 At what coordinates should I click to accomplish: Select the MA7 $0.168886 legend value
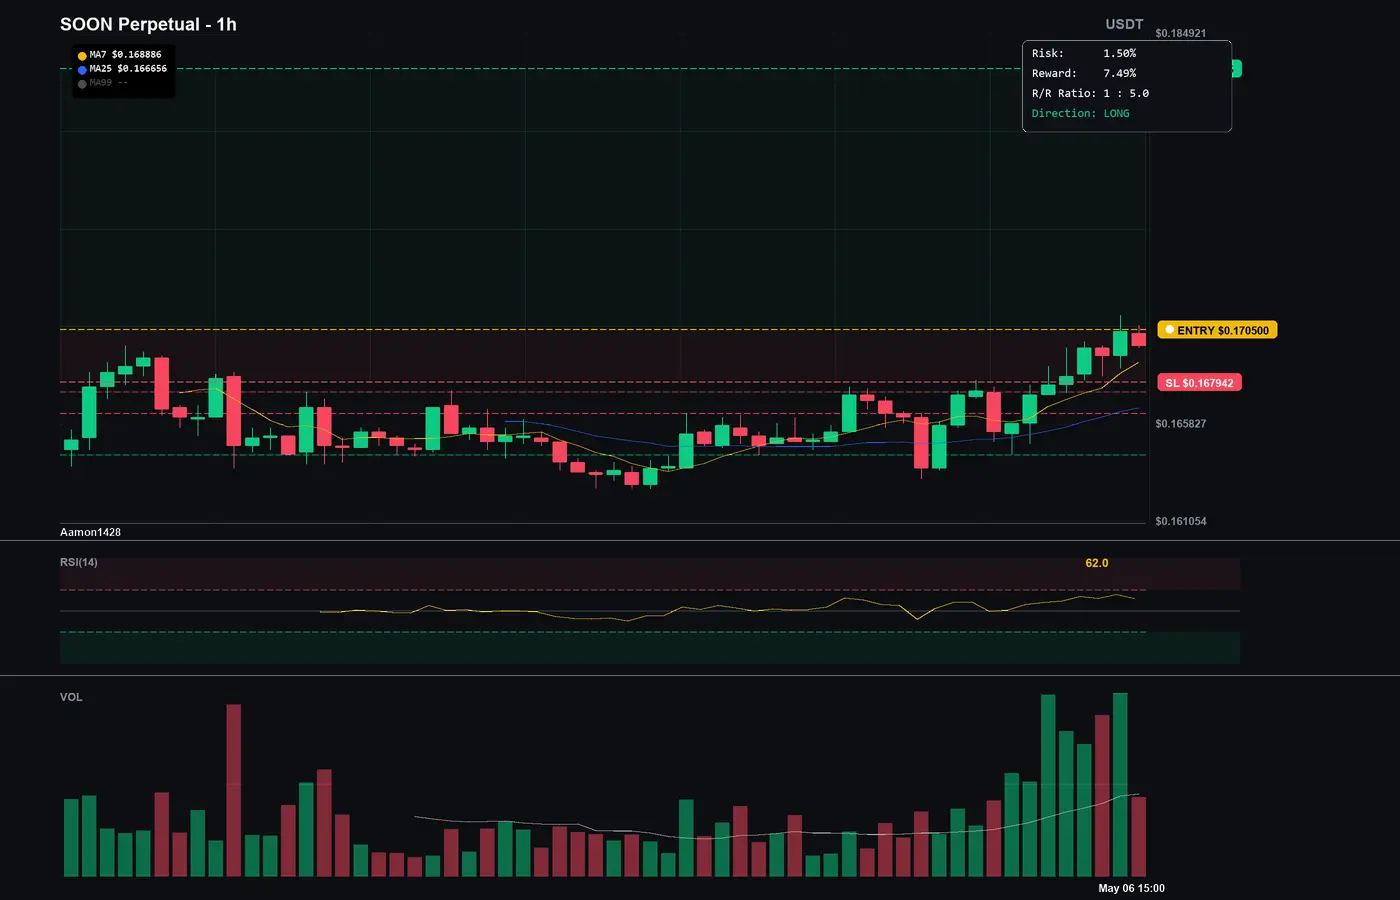[x=125, y=55]
